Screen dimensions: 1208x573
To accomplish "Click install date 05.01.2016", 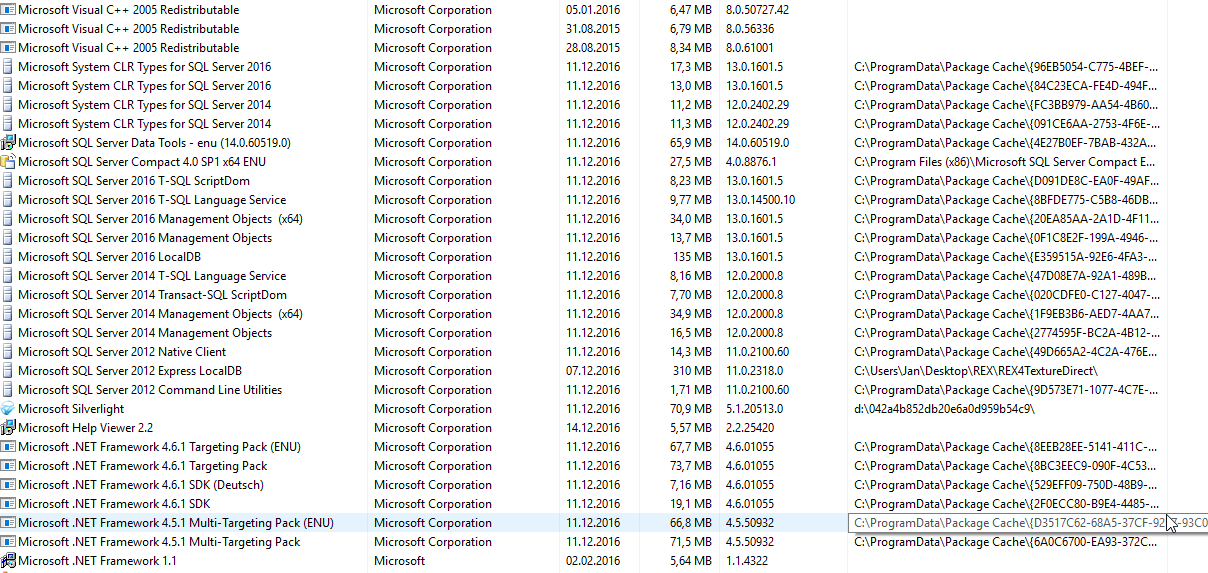I will pyautogui.click(x=593, y=10).
